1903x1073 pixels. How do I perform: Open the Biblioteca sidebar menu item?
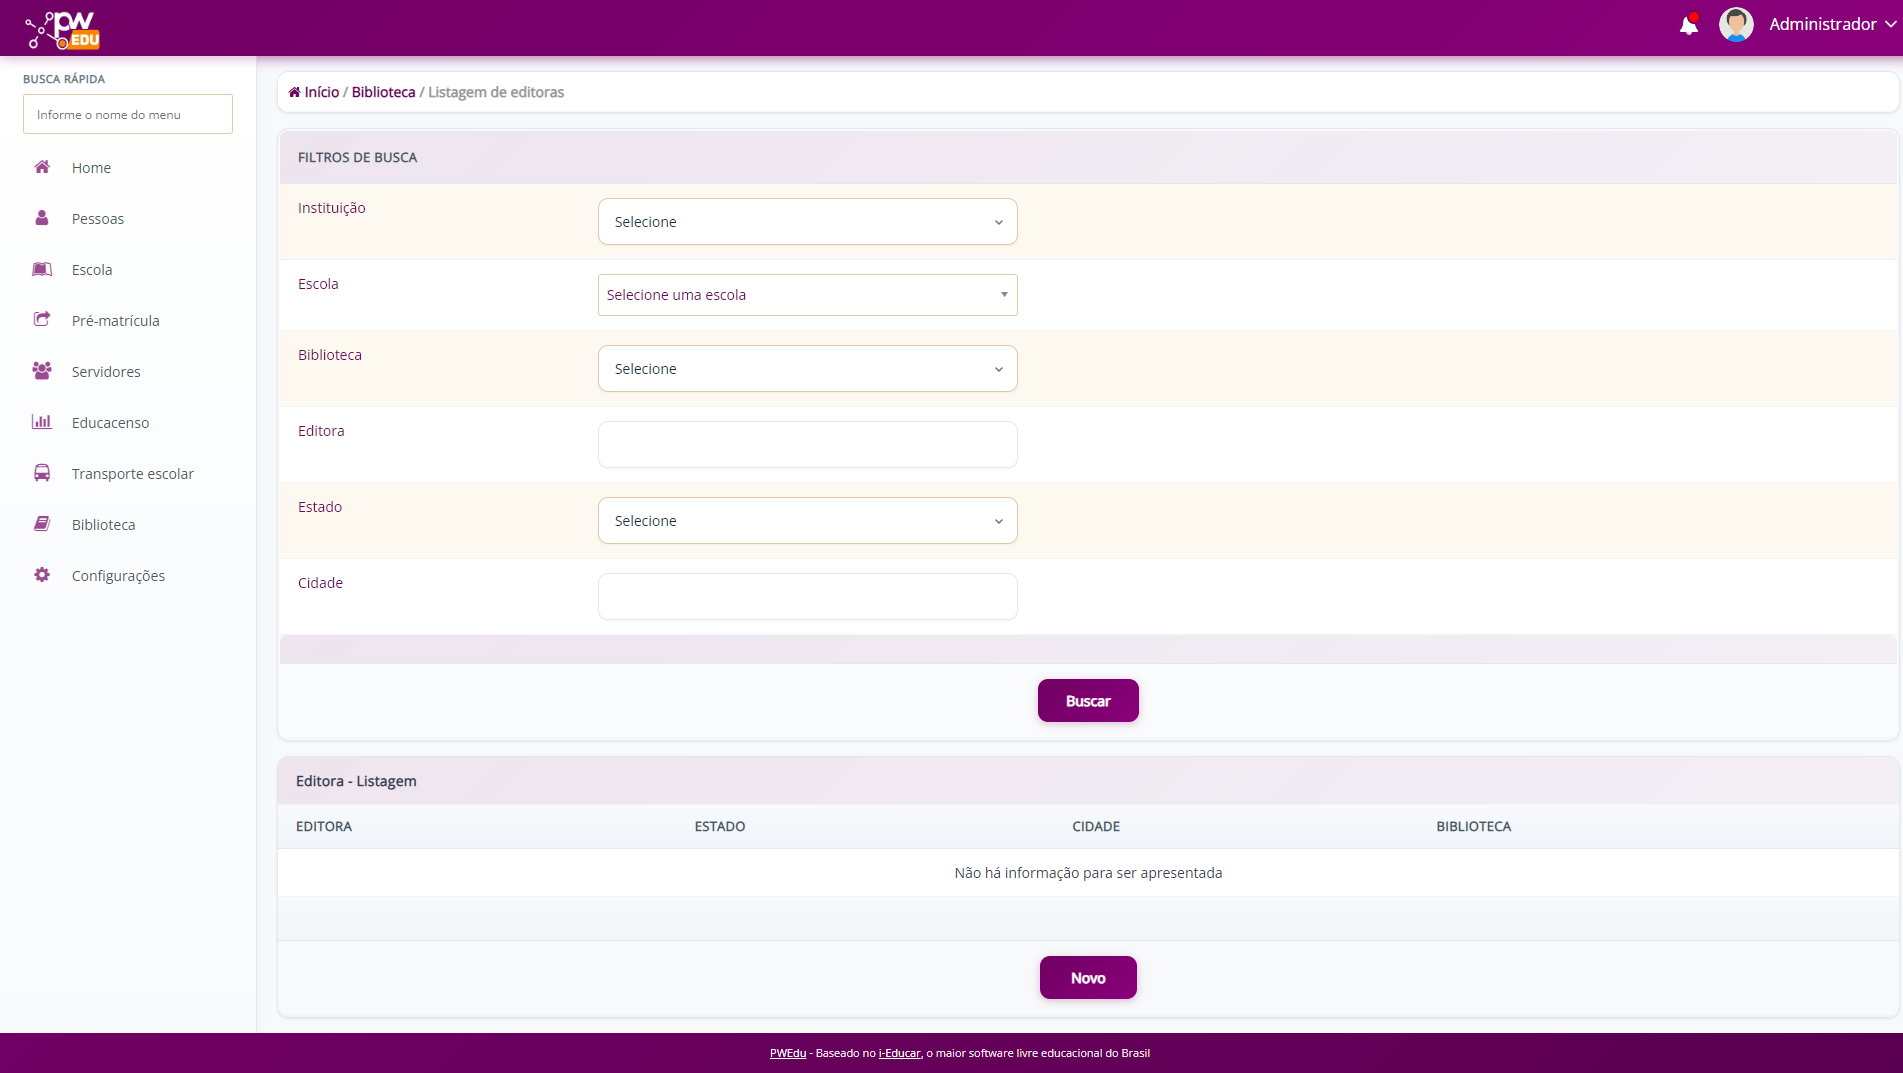click(103, 525)
